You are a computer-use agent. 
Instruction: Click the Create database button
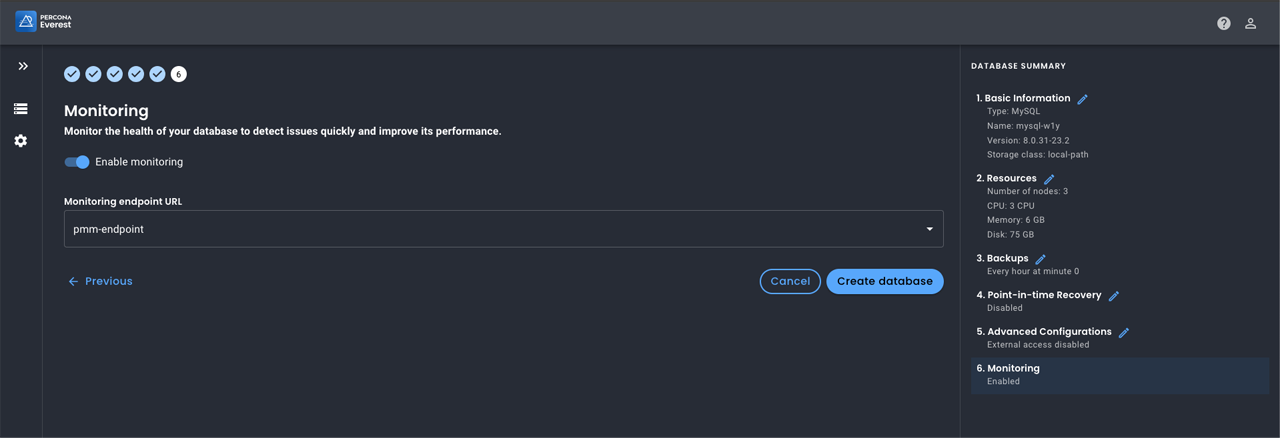[884, 281]
